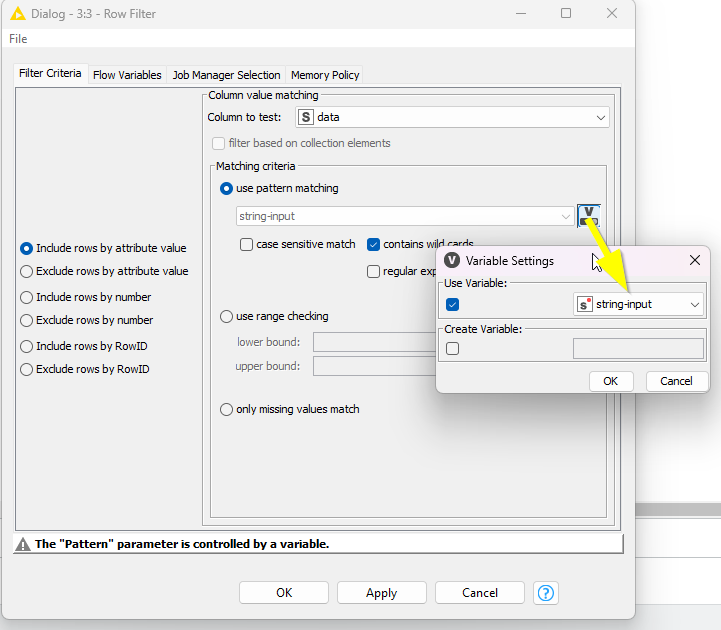
Task: Enable case sensitive match
Action: point(246,244)
